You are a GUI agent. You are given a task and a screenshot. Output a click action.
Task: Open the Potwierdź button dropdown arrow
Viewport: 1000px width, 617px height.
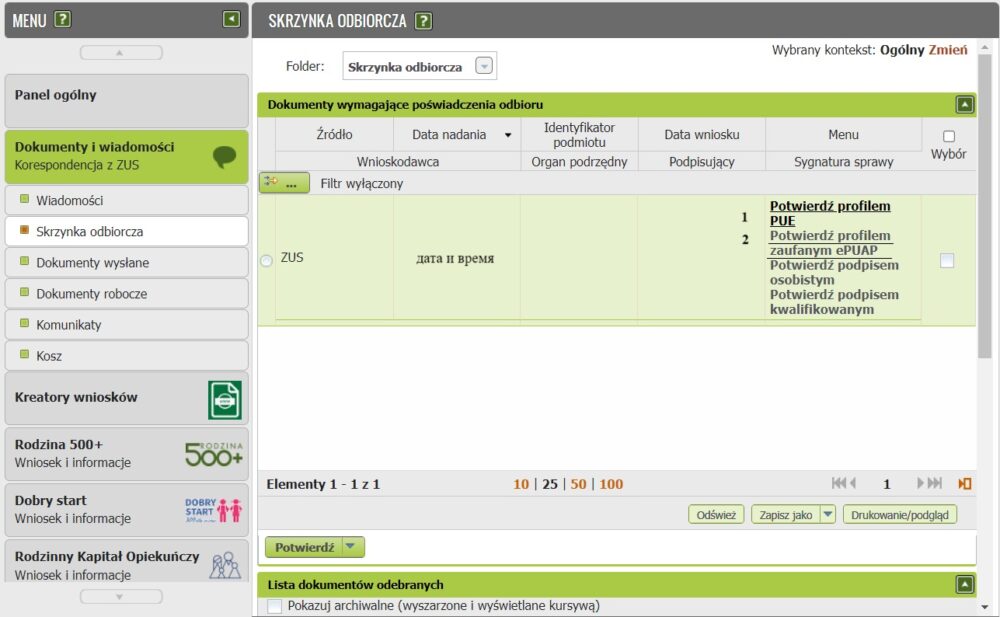[x=351, y=547]
